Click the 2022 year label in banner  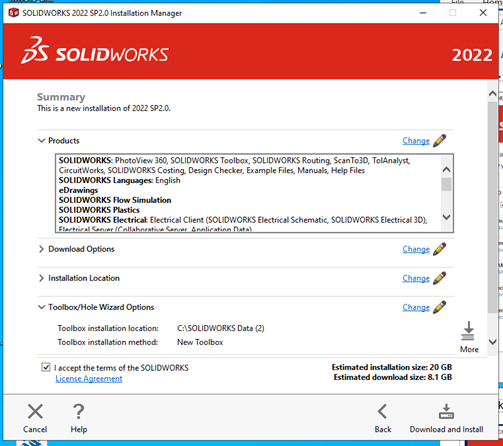(472, 55)
